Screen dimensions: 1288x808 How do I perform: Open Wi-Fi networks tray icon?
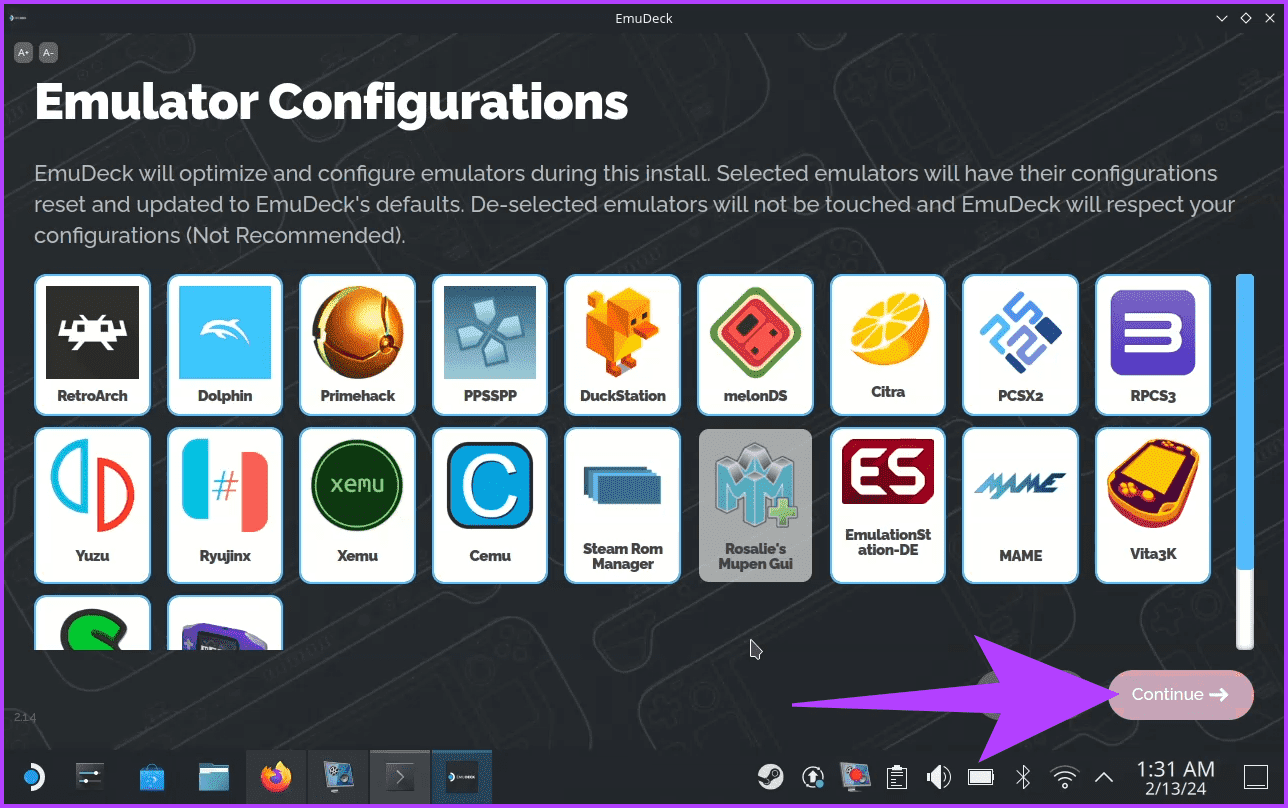(x=1066, y=776)
